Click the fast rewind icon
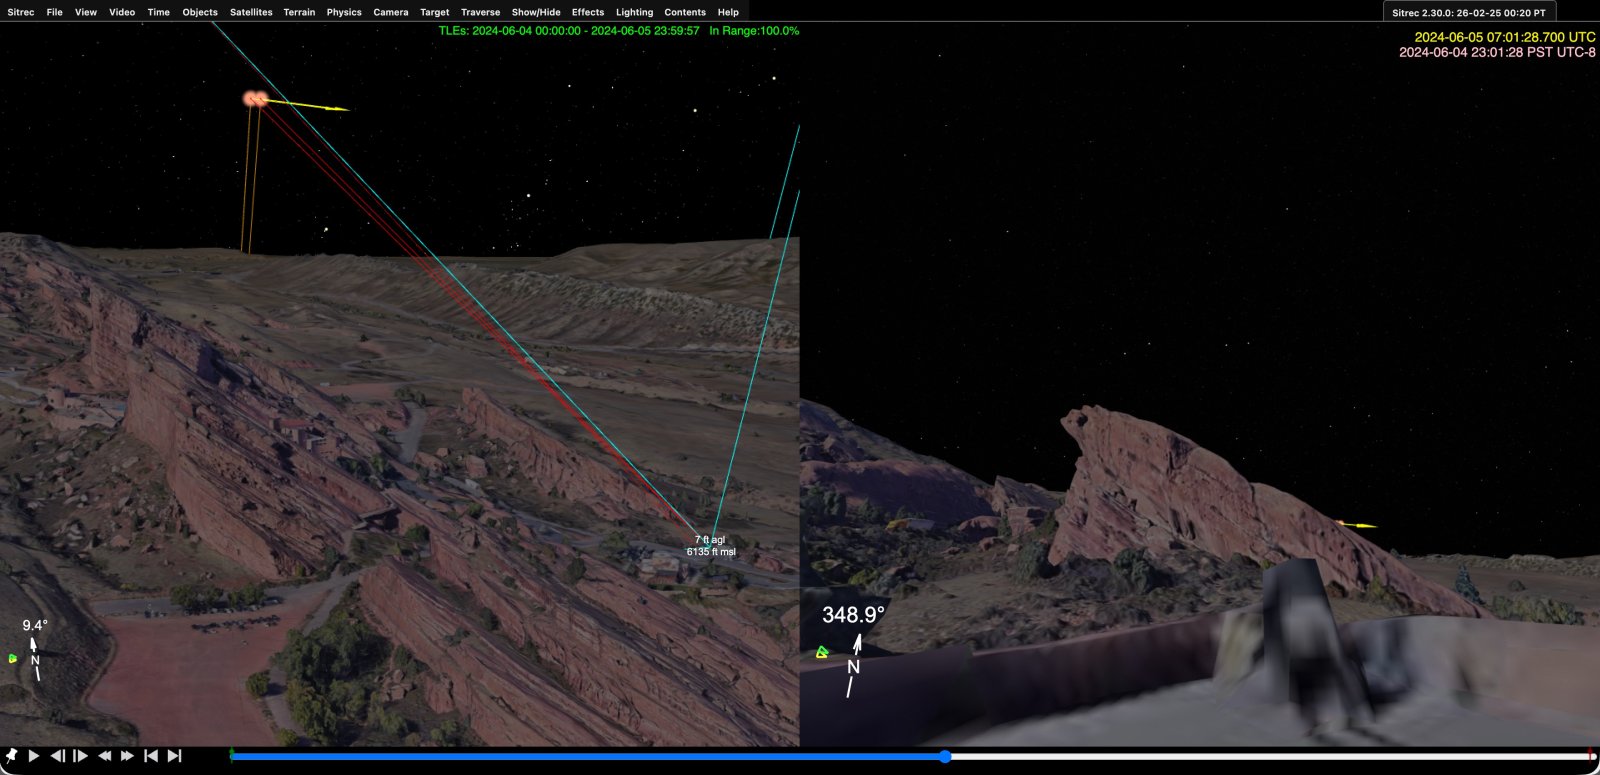This screenshot has height=775, width=1600. point(105,756)
